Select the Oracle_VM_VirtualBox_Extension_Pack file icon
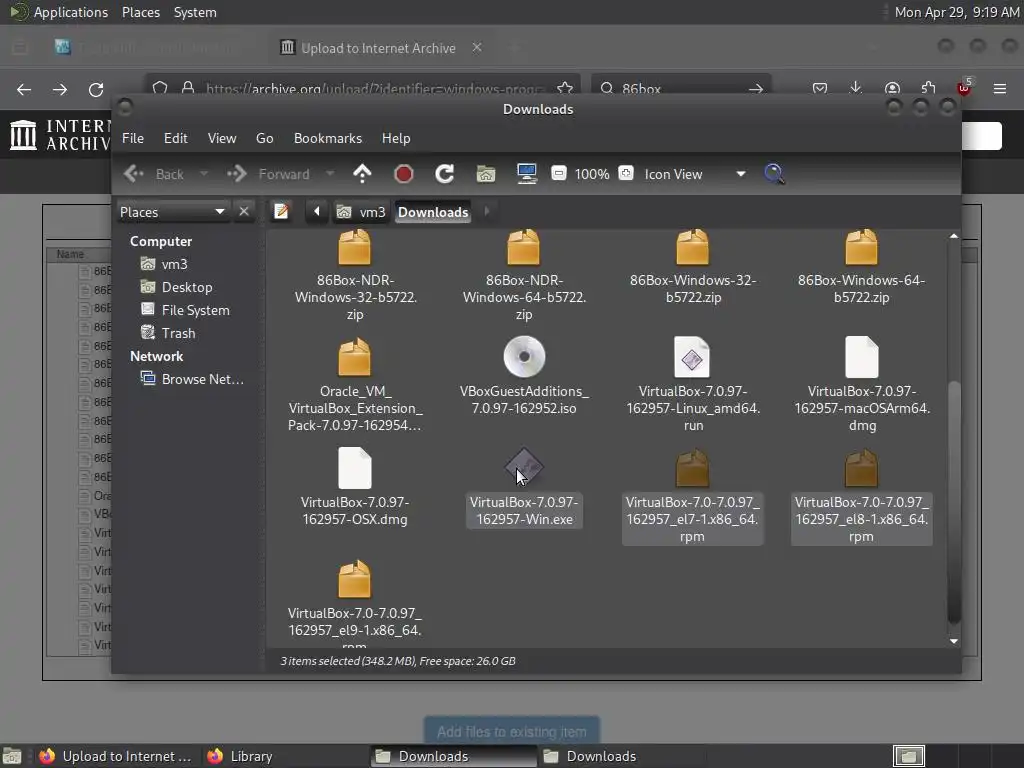 355,357
